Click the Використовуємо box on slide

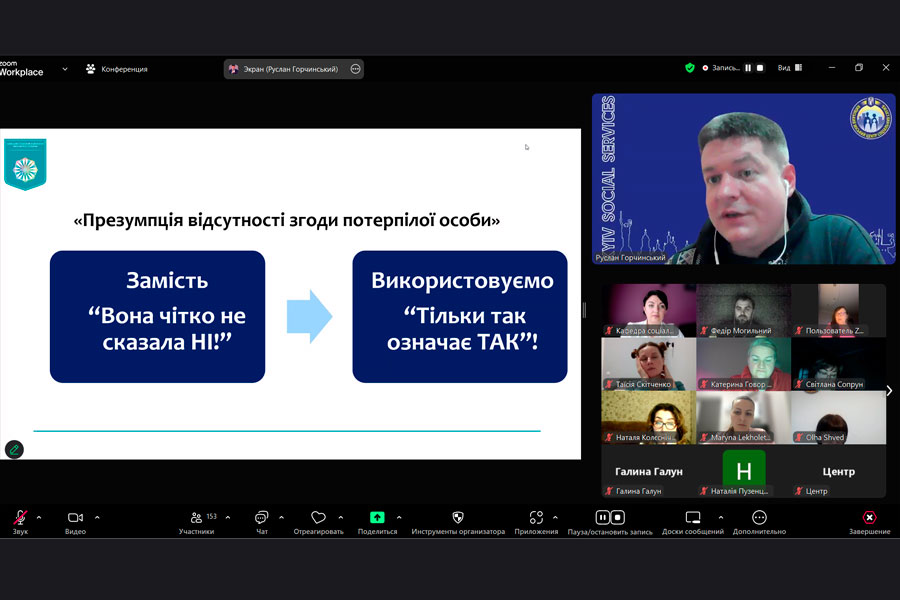460,316
